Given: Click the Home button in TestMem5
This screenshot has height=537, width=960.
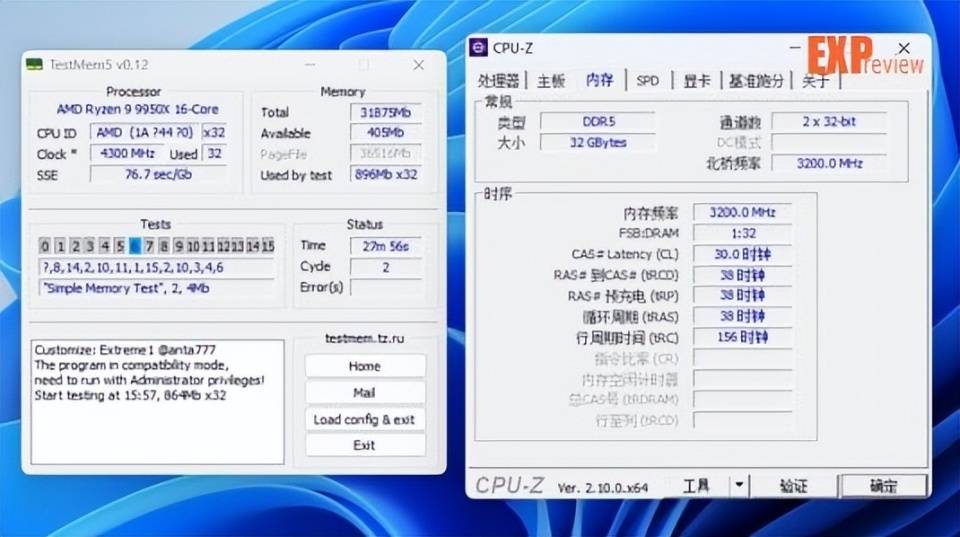Looking at the screenshot, I should 365,366.
